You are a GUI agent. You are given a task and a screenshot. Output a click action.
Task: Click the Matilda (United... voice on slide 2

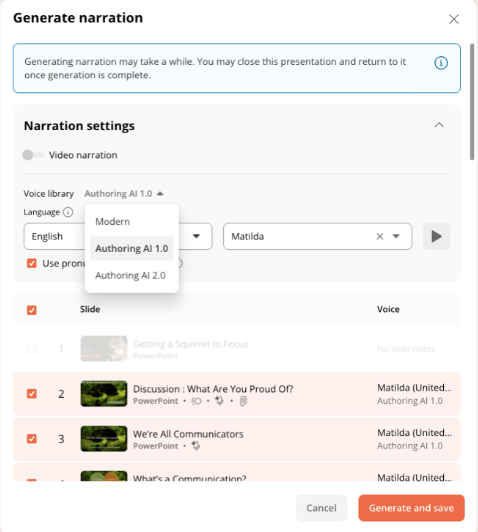(x=415, y=387)
